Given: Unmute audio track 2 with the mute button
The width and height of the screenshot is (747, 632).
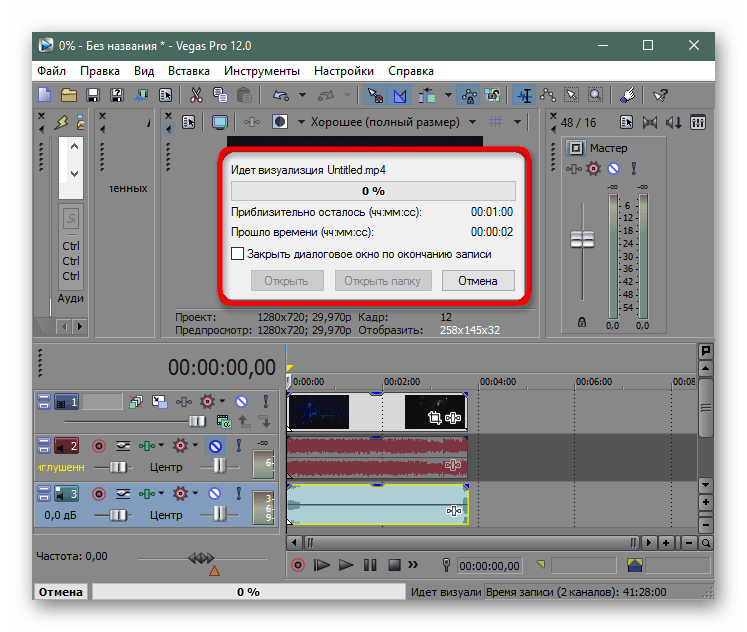Looking at the screenshot, I should [x=215, y=446].
